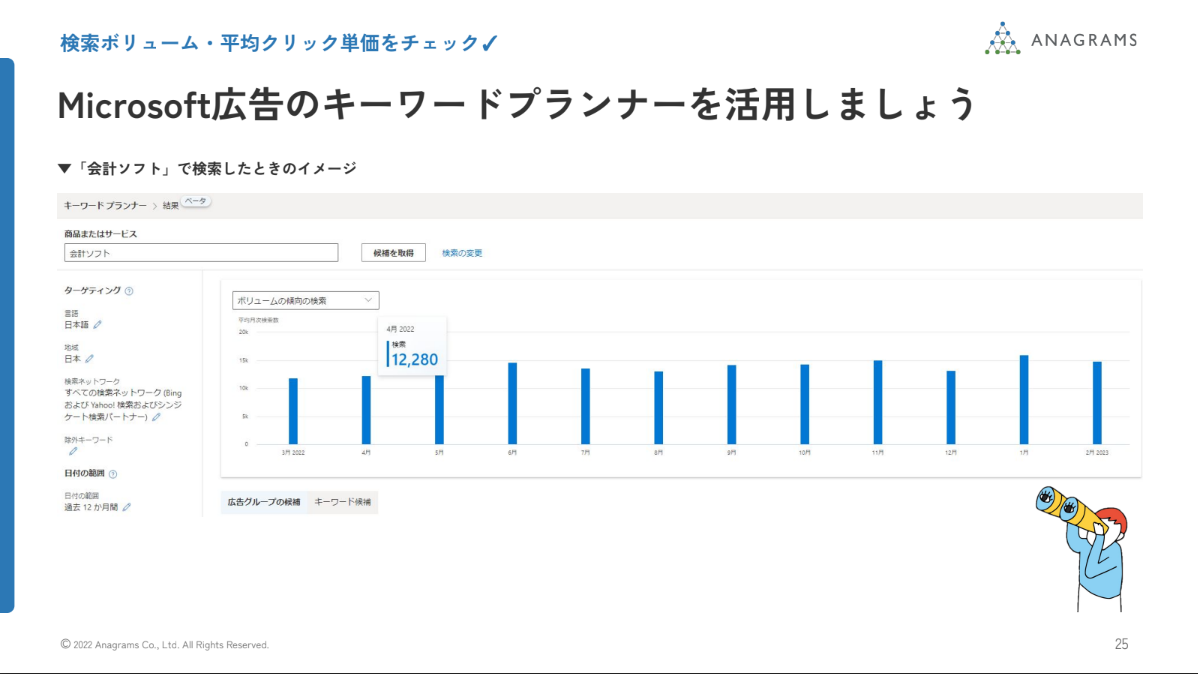Select the 7月 bar in chart

coord(585,407)
